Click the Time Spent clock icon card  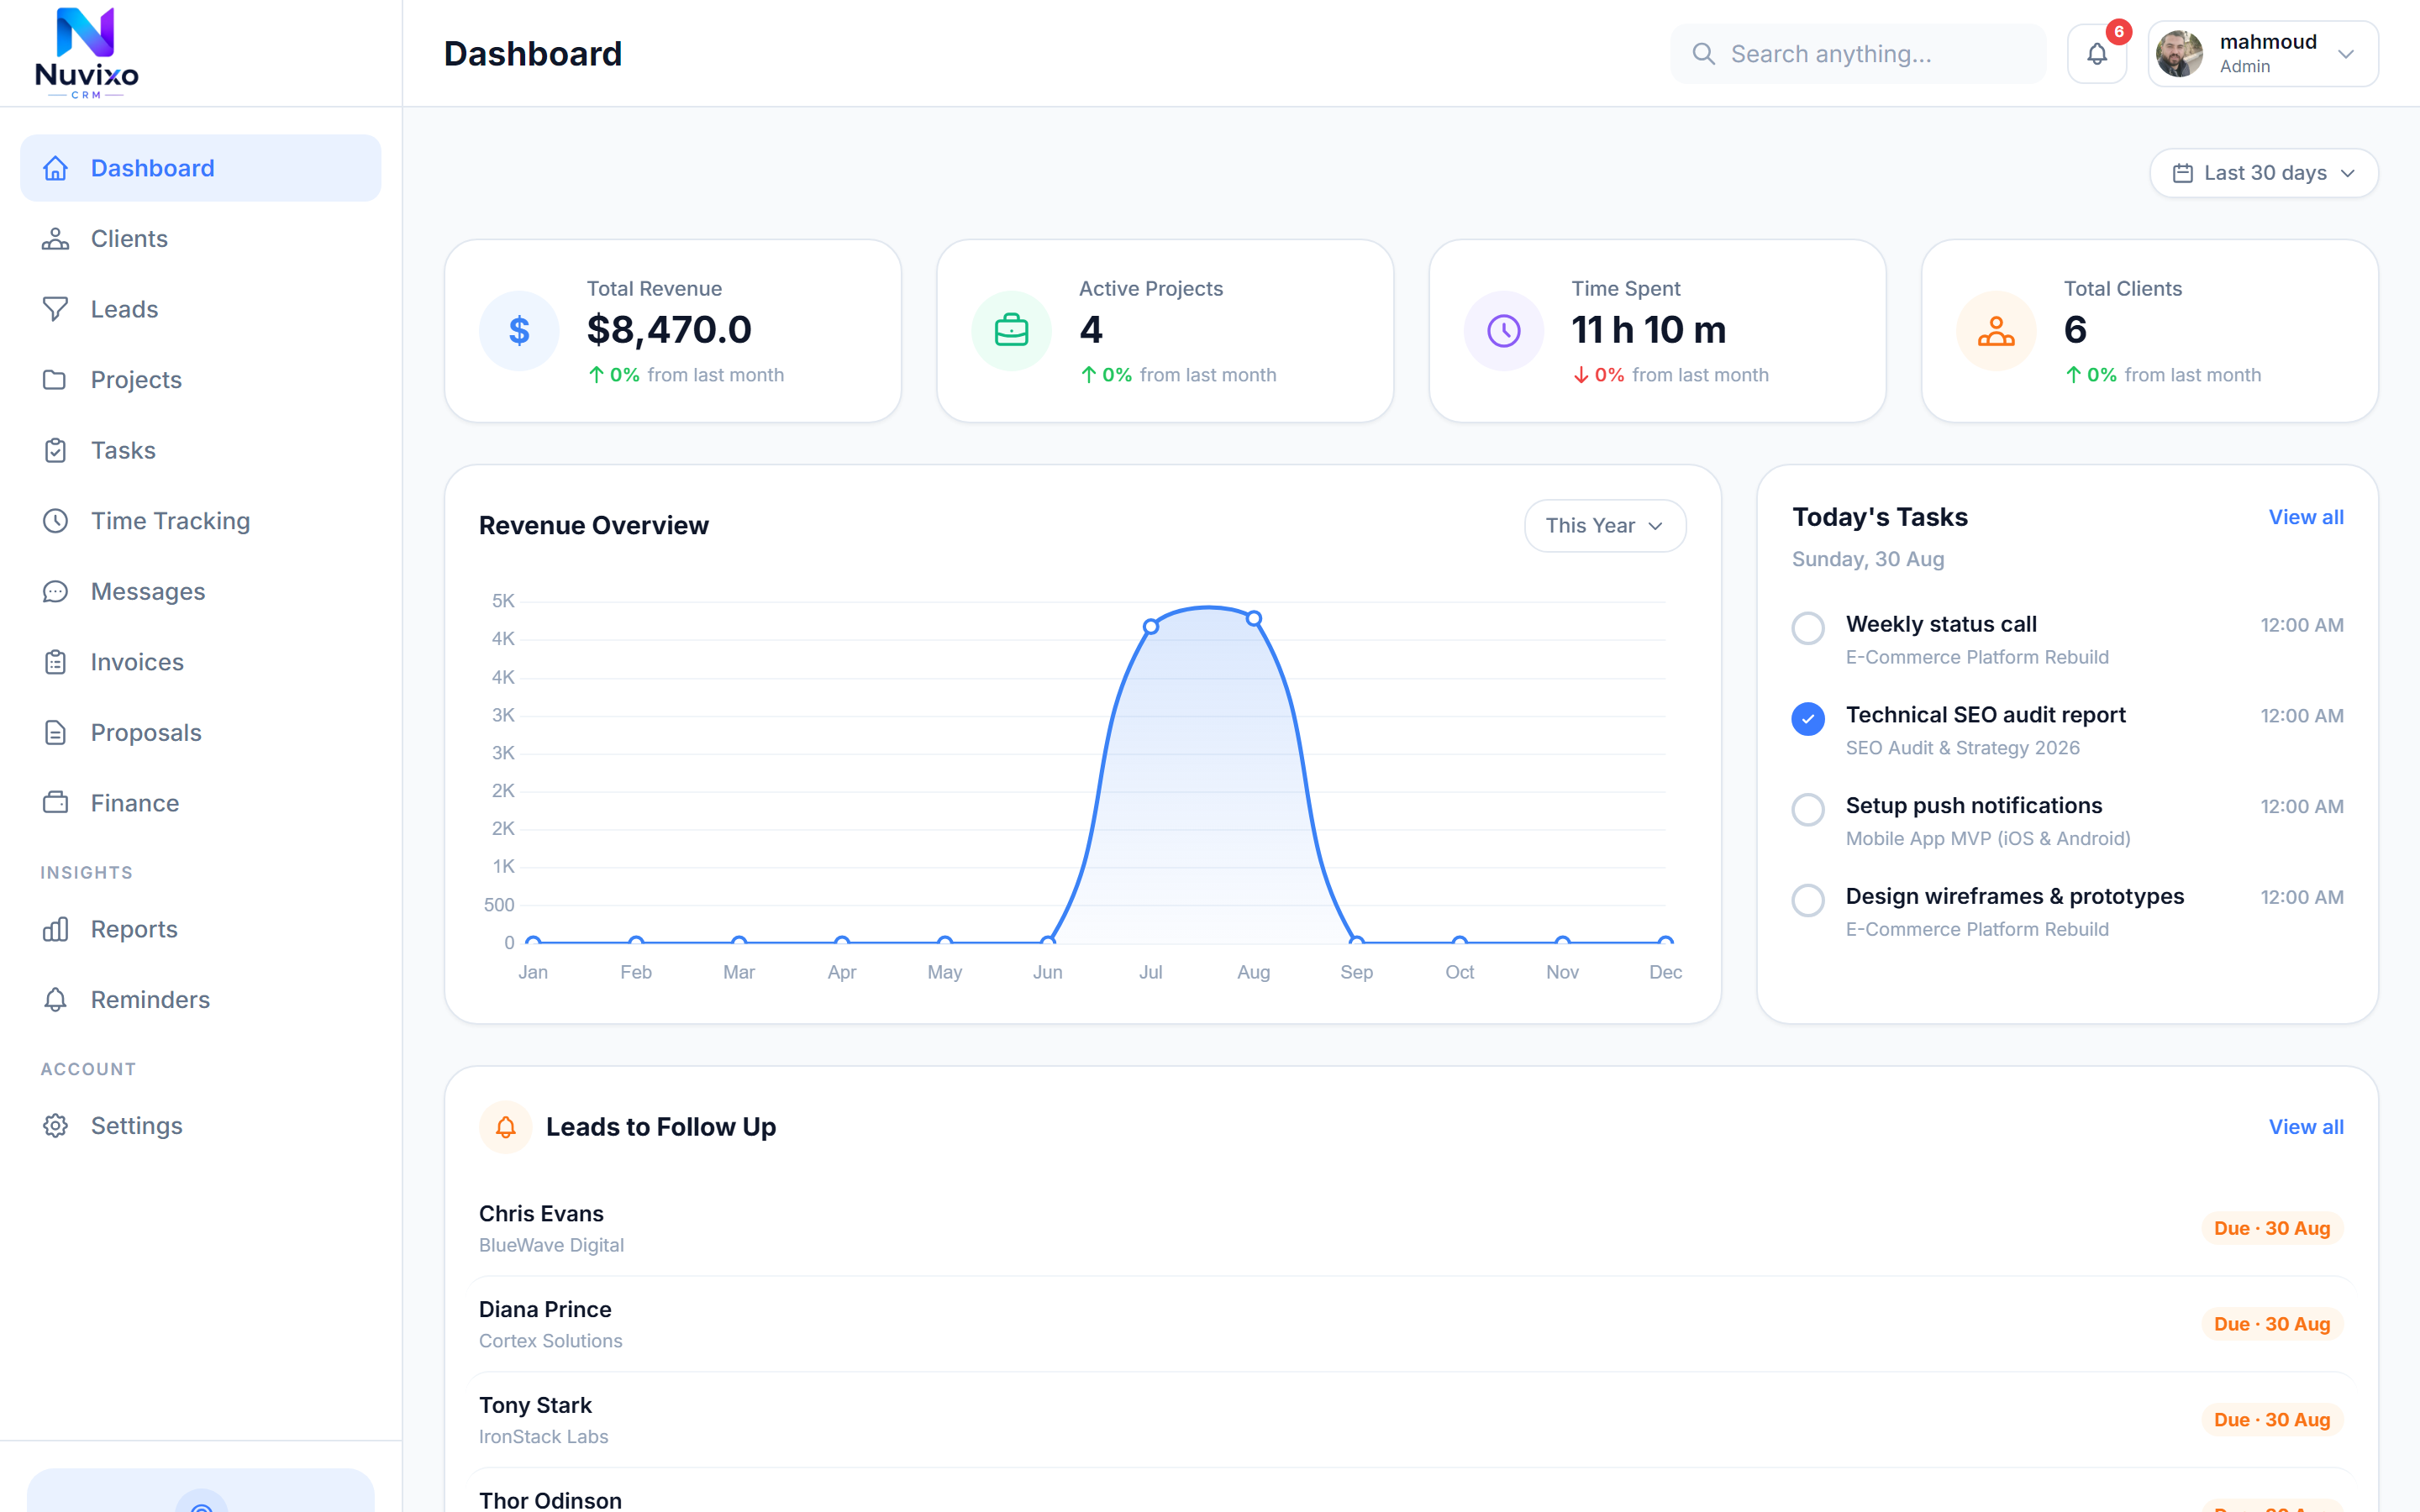pos(1504,331)
